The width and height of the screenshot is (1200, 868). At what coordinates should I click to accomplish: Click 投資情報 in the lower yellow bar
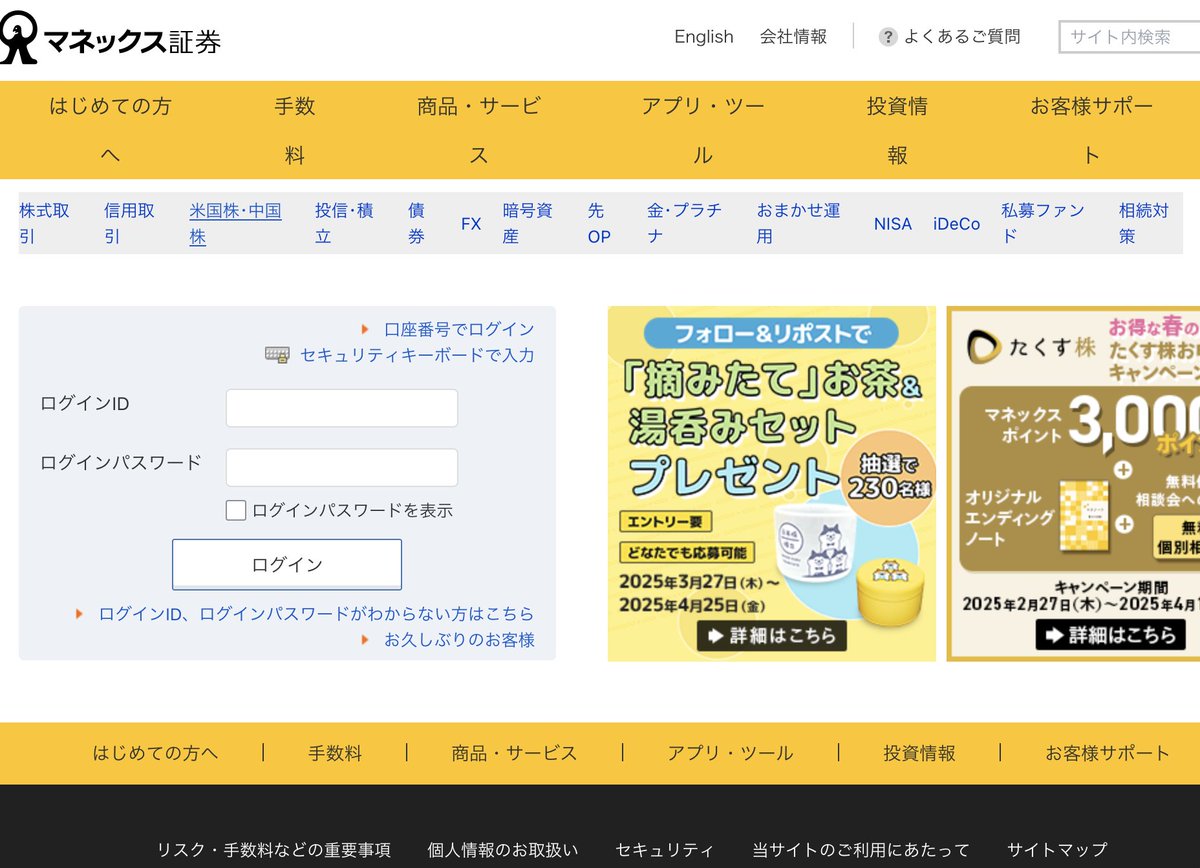pyautogui.click(x=919, y=754)
